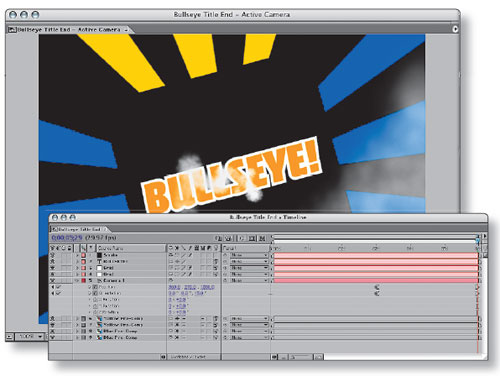The image size is (500, 376).
Task: Click the Enable Motion Blur timeline icon
Action: point(262,238)
